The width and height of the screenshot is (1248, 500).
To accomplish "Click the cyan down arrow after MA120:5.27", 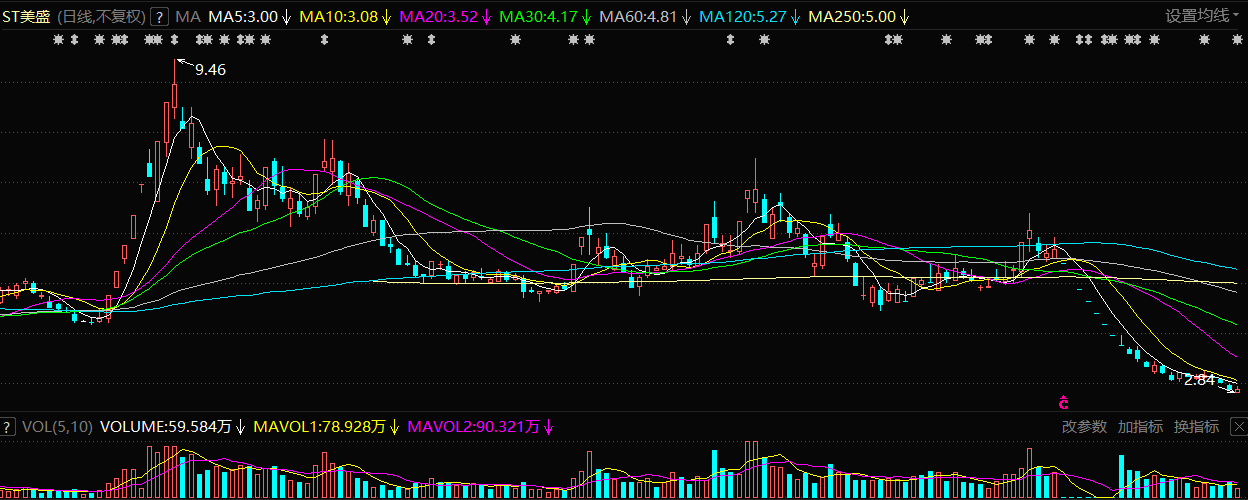I will tap(794, 17).
